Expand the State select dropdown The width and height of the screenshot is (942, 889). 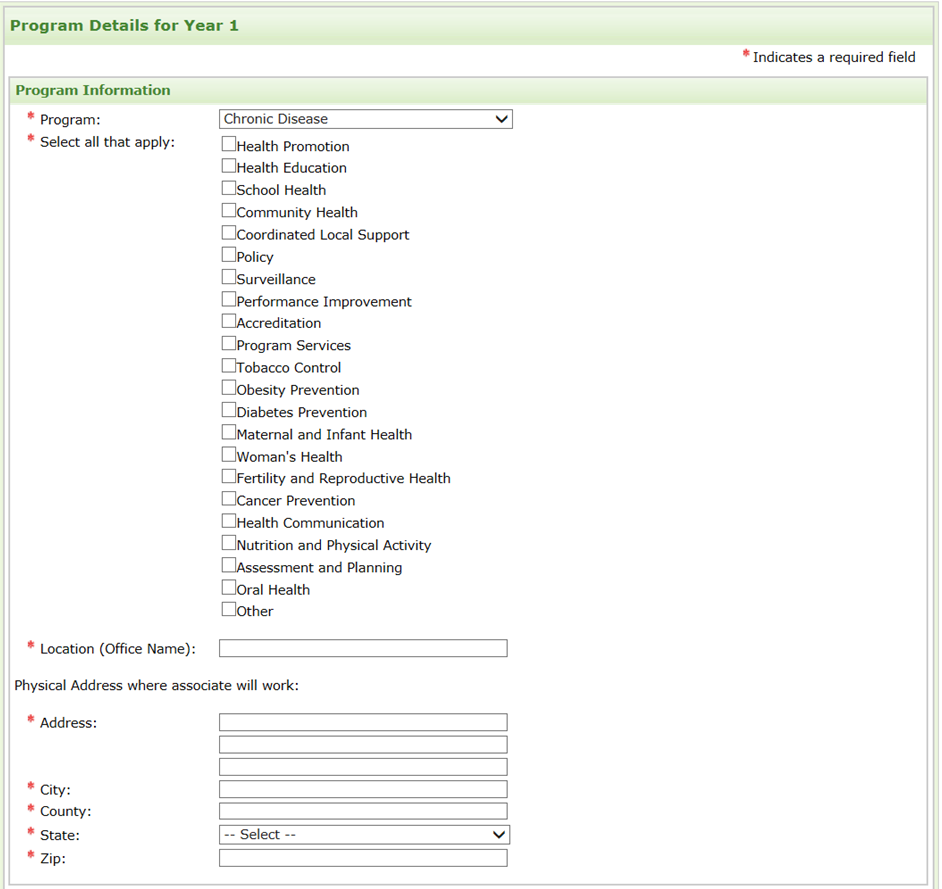coord(364,834)
